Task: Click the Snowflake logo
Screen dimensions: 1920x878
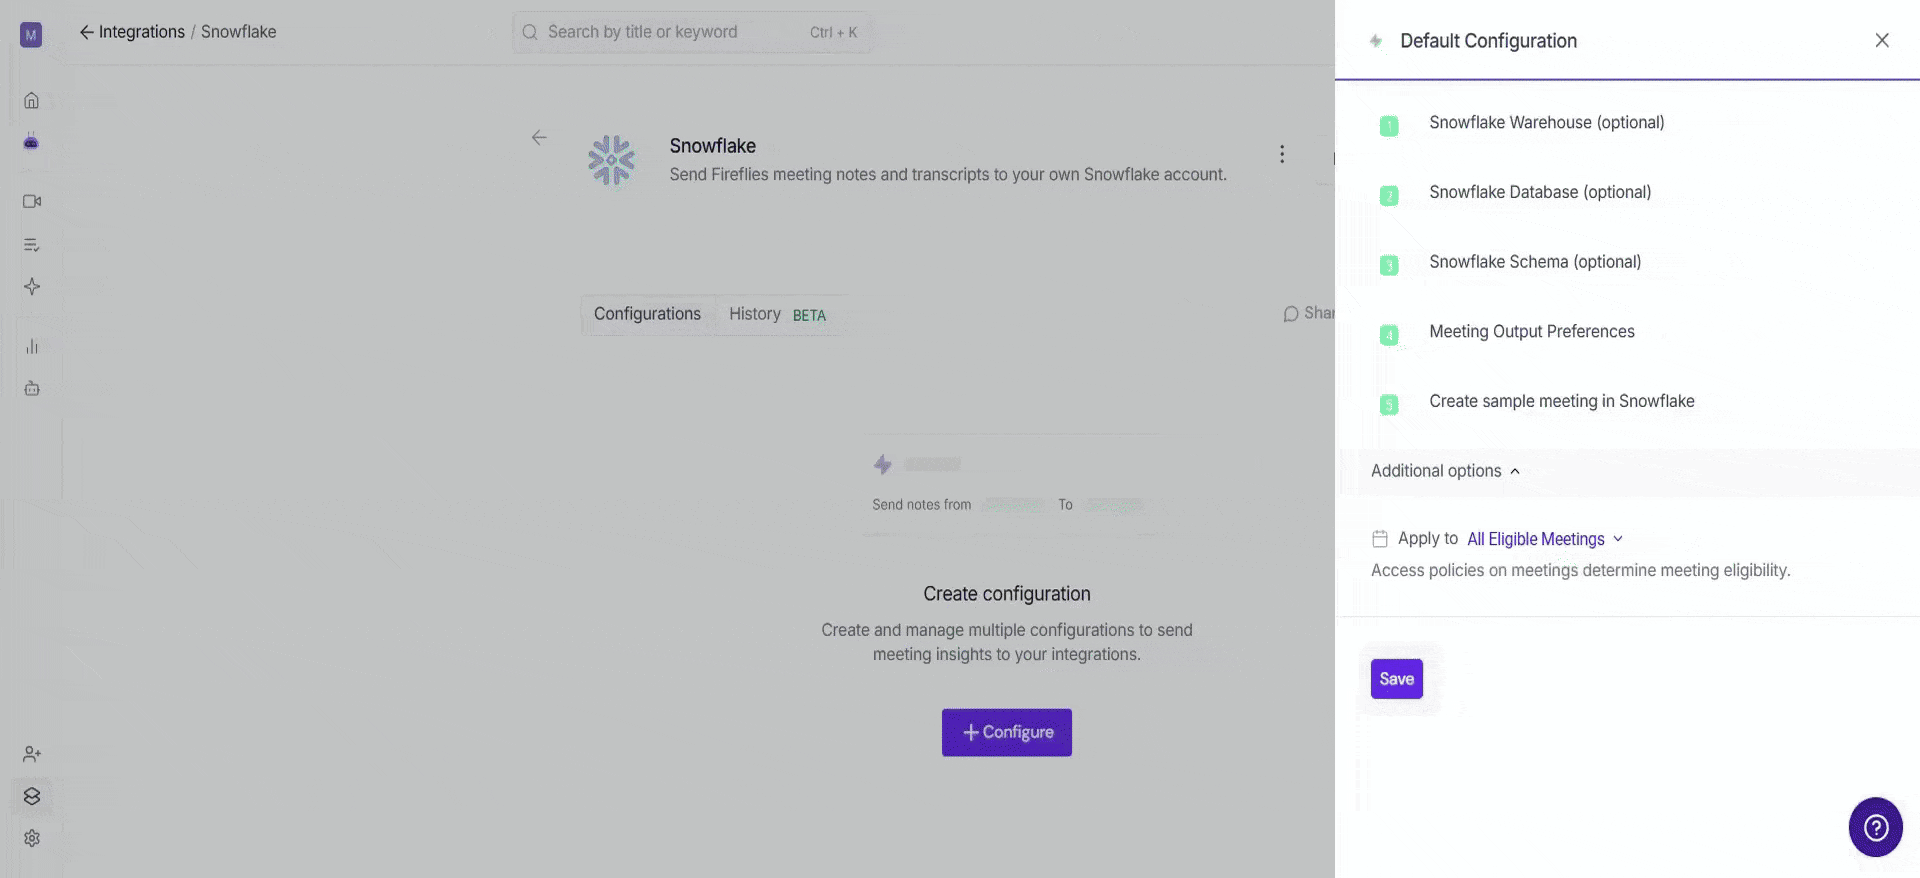Action: [x=611, y=160]
